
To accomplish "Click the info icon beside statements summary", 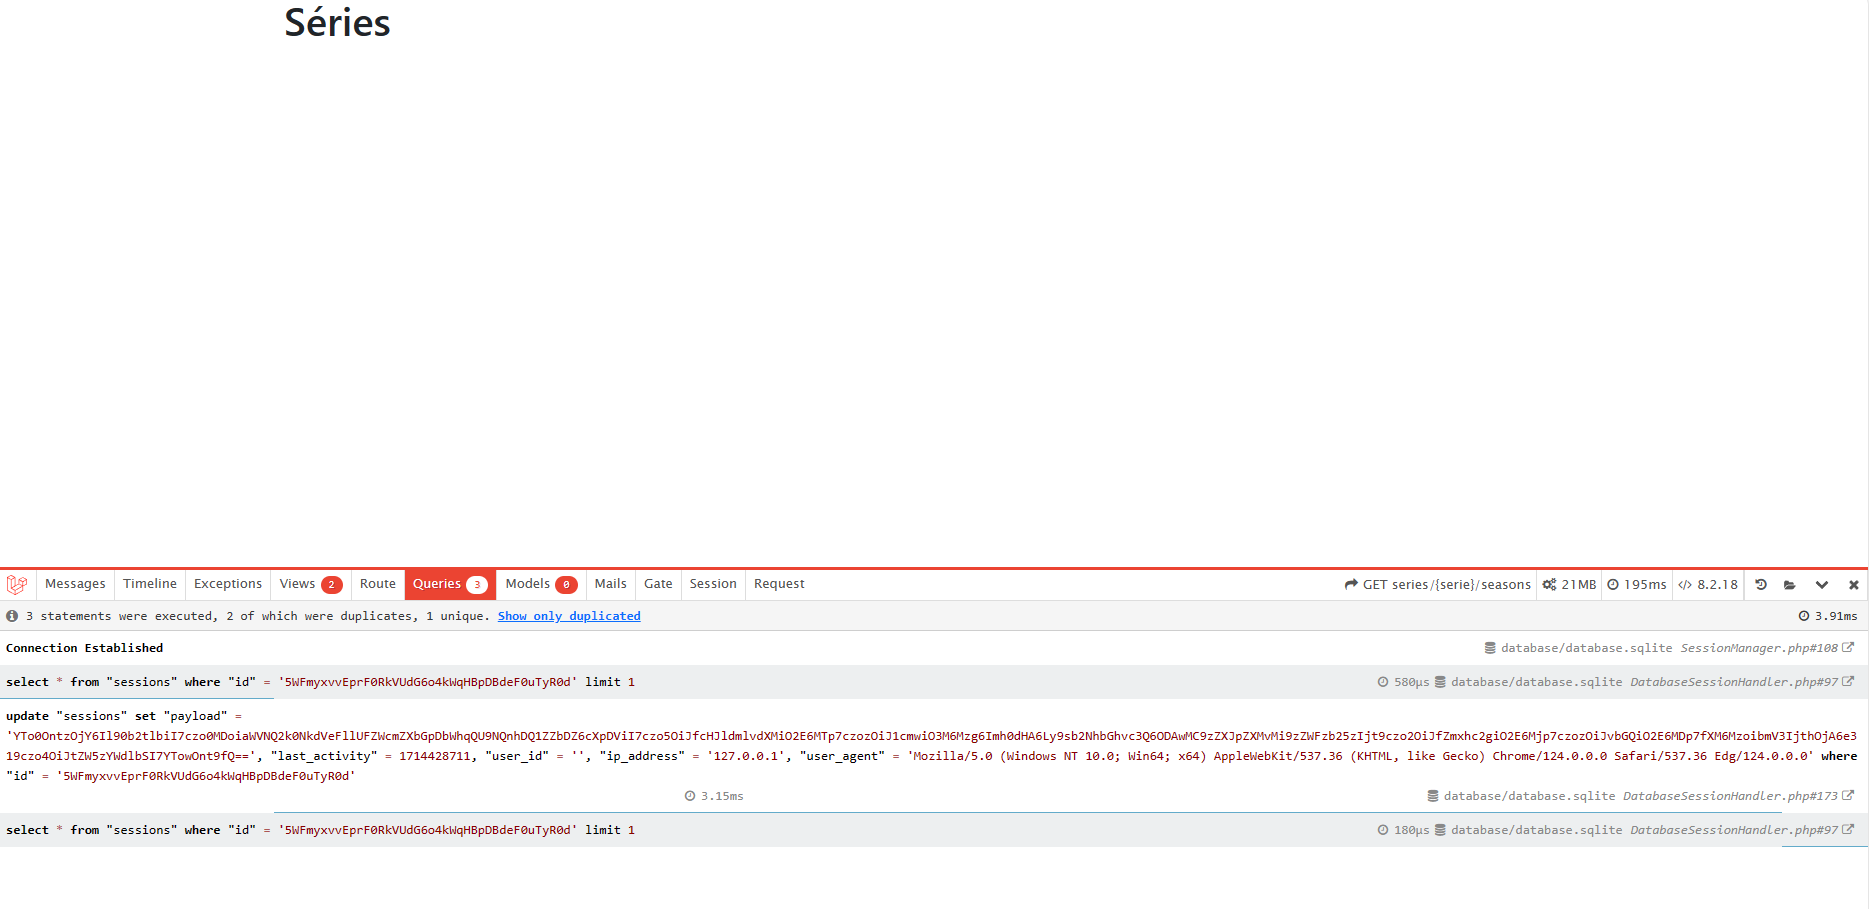I will pos(12,616).
